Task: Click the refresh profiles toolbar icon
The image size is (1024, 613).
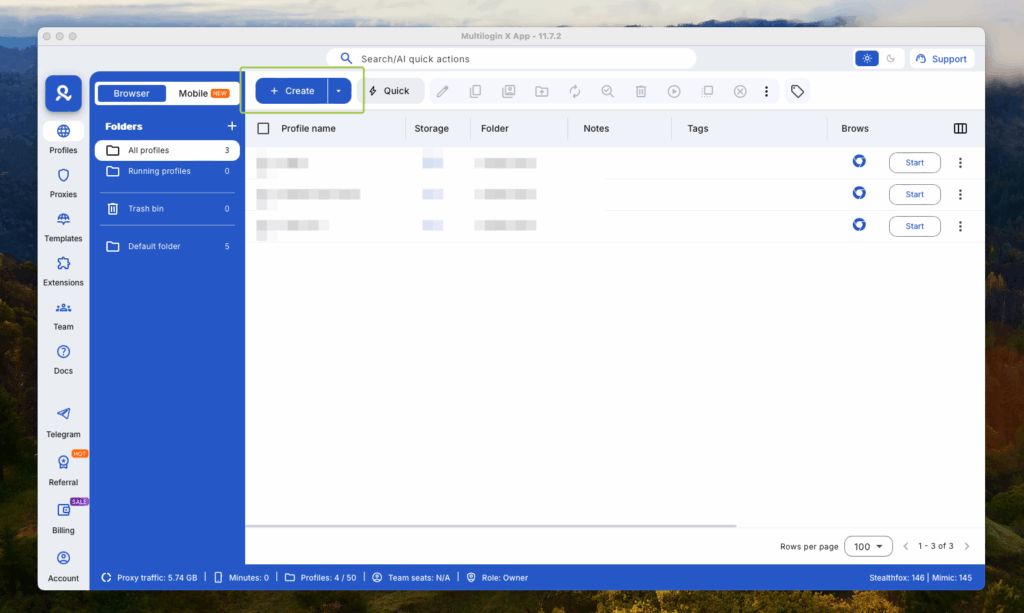Action: (574, 91)
